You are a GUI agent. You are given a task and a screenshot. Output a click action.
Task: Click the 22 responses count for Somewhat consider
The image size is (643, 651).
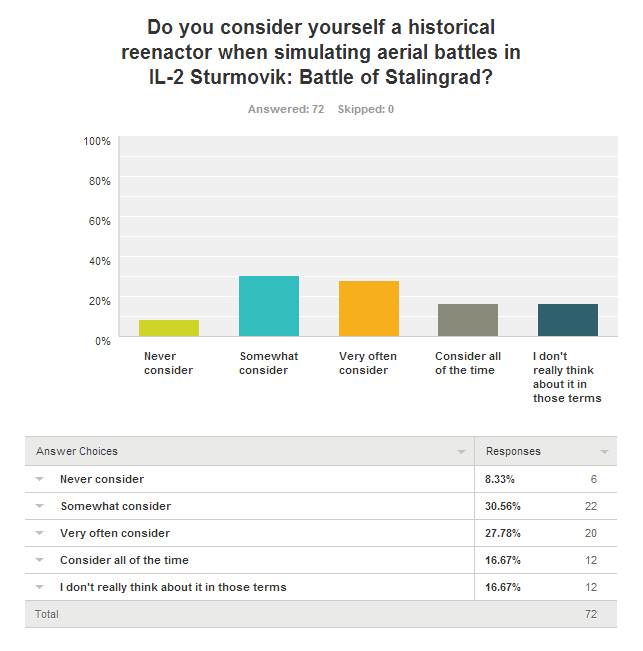[x=591, y=506]
